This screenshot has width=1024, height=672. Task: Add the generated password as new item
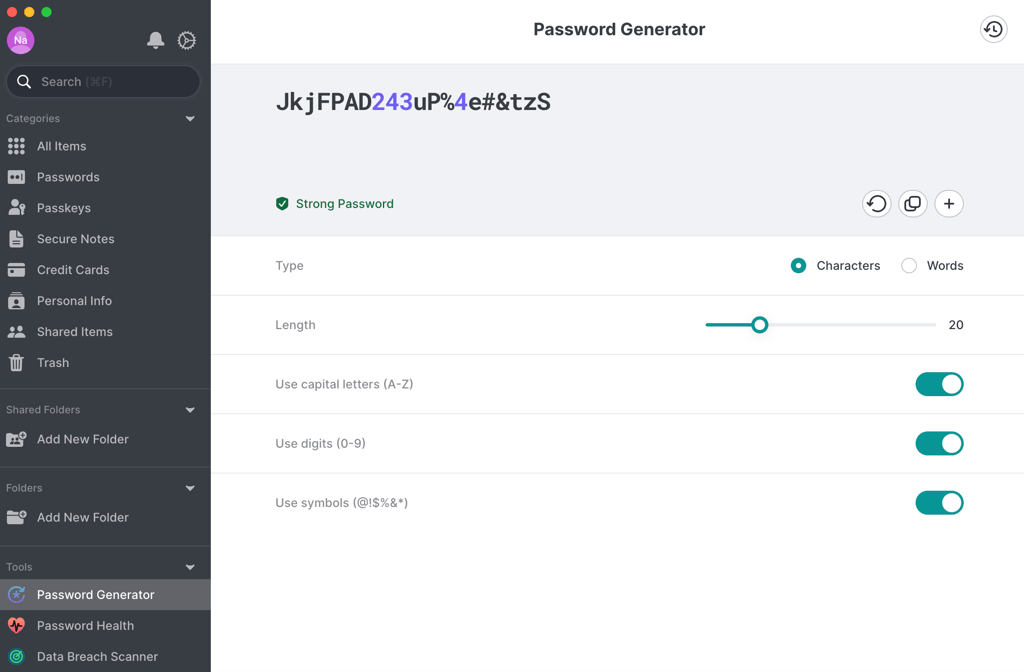(x=949, y=204)
